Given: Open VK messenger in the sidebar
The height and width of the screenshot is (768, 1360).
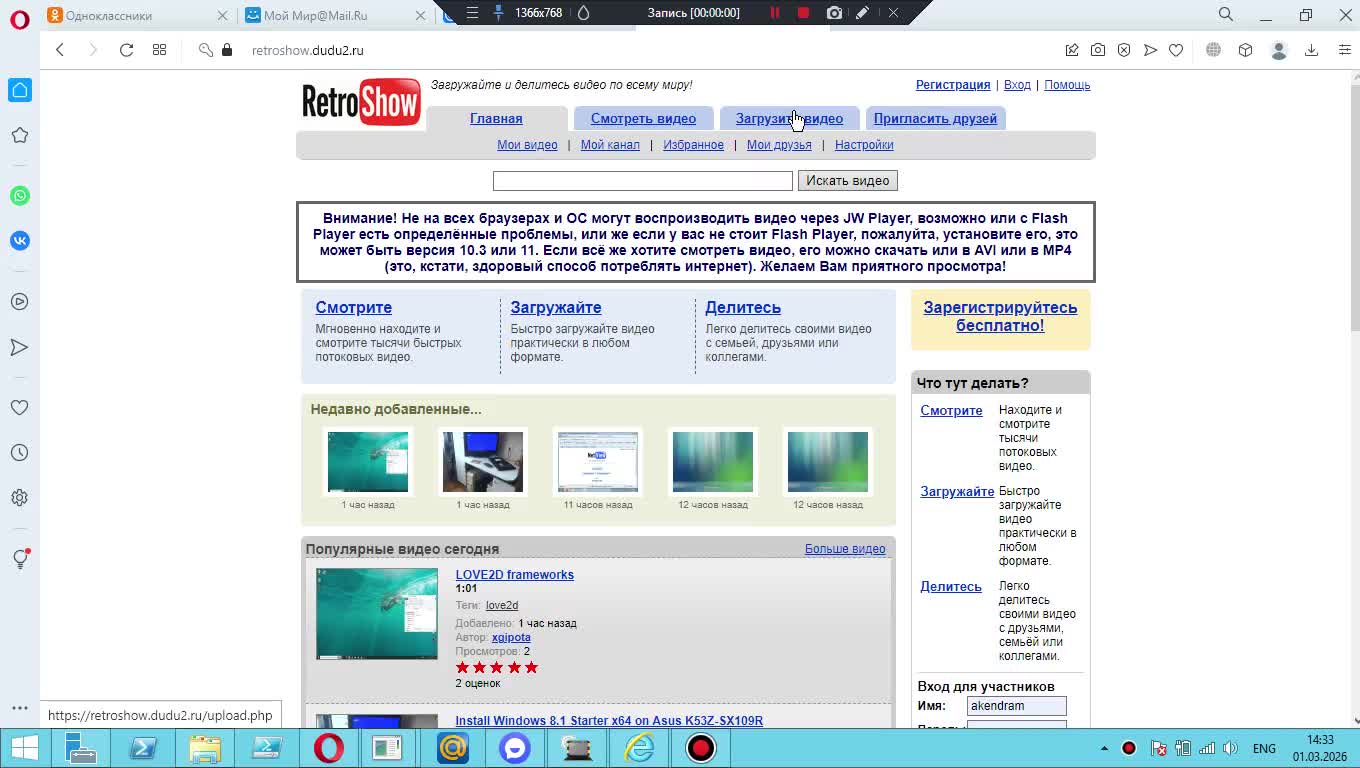Looking at the screenshot, I should pos(20,241).
